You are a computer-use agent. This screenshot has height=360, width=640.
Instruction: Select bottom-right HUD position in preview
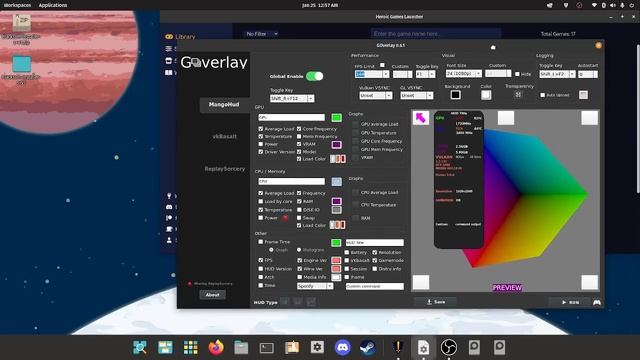click(589, 282)
